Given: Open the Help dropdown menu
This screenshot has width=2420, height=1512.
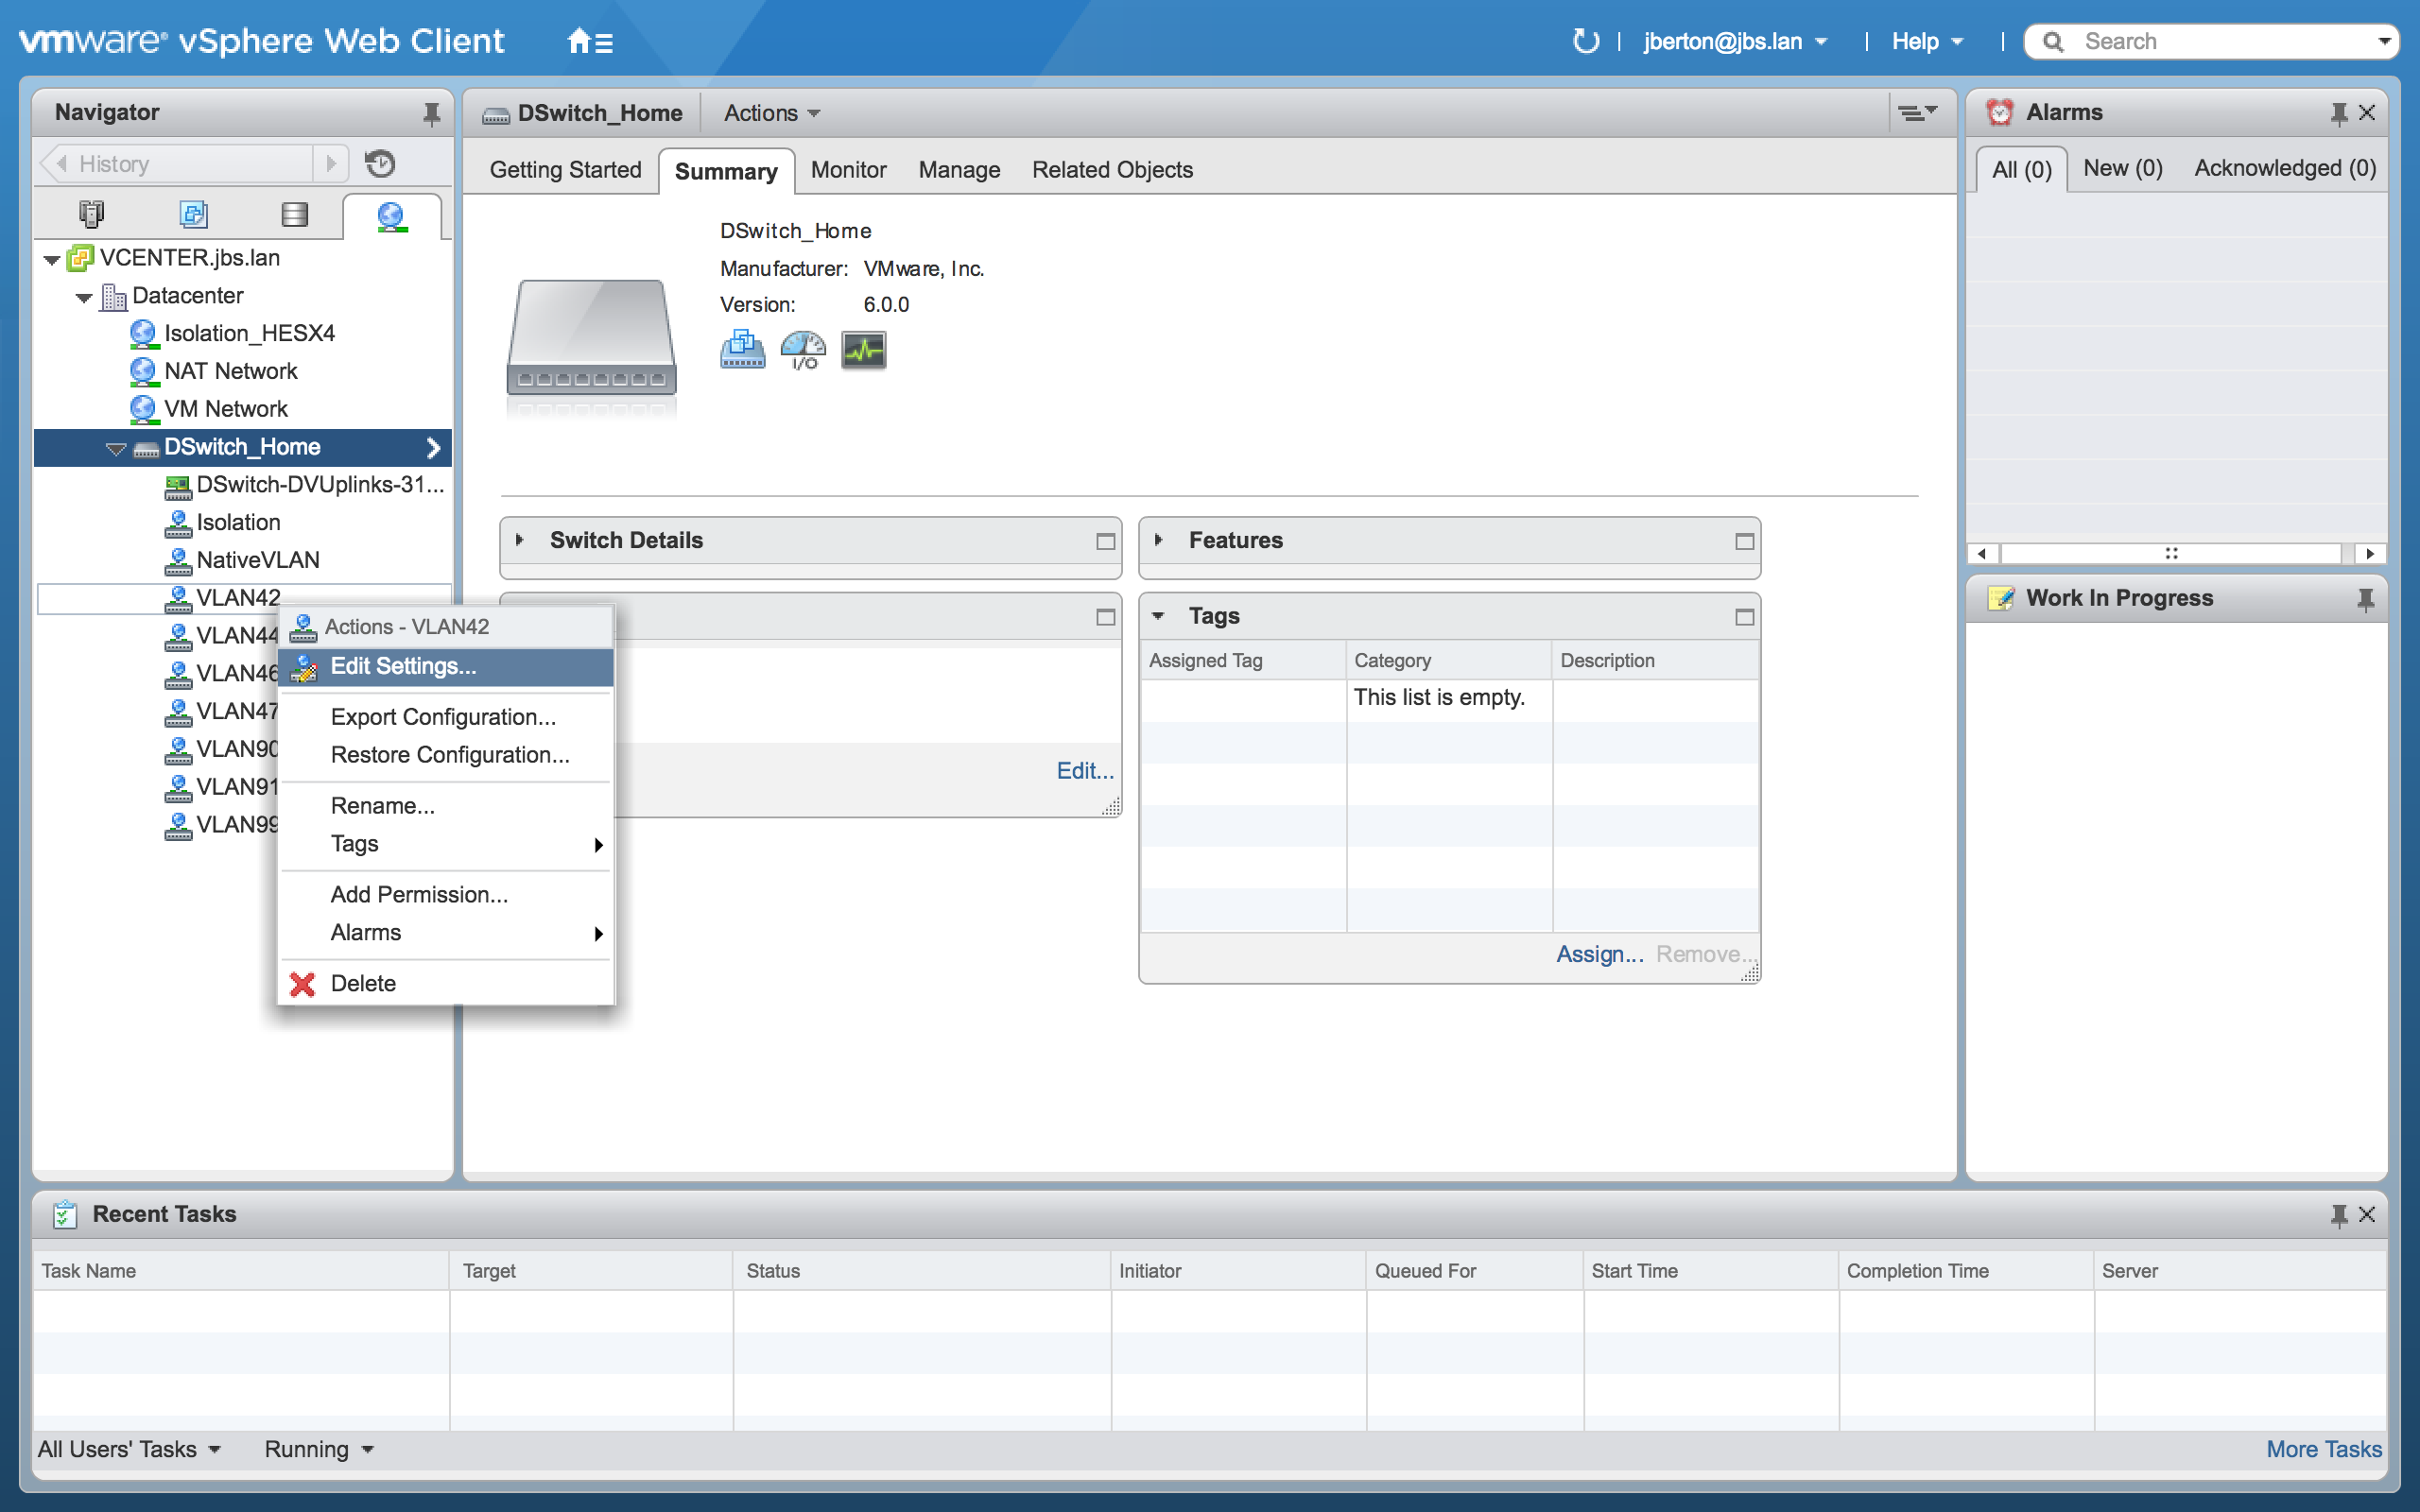Looking at the screenshot, I should 1927,41.
